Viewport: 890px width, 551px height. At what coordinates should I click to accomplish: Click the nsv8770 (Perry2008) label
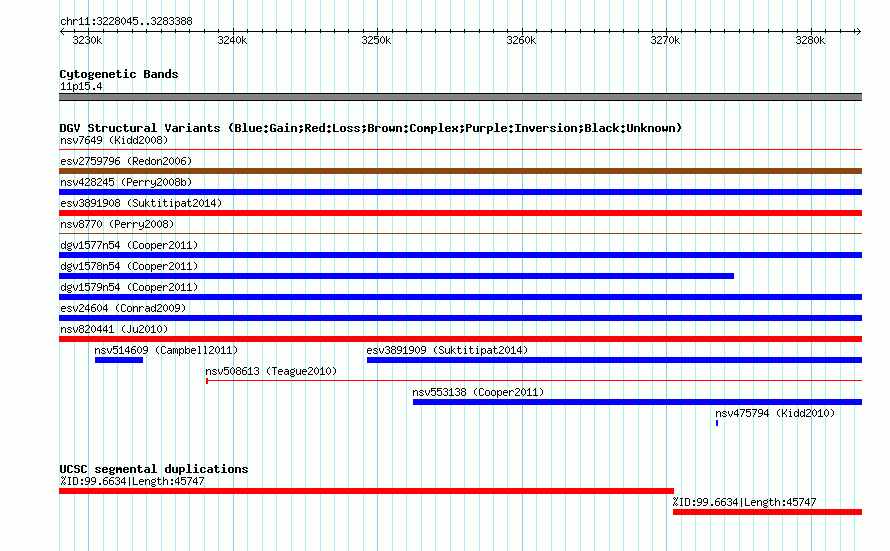coord(117,224)
